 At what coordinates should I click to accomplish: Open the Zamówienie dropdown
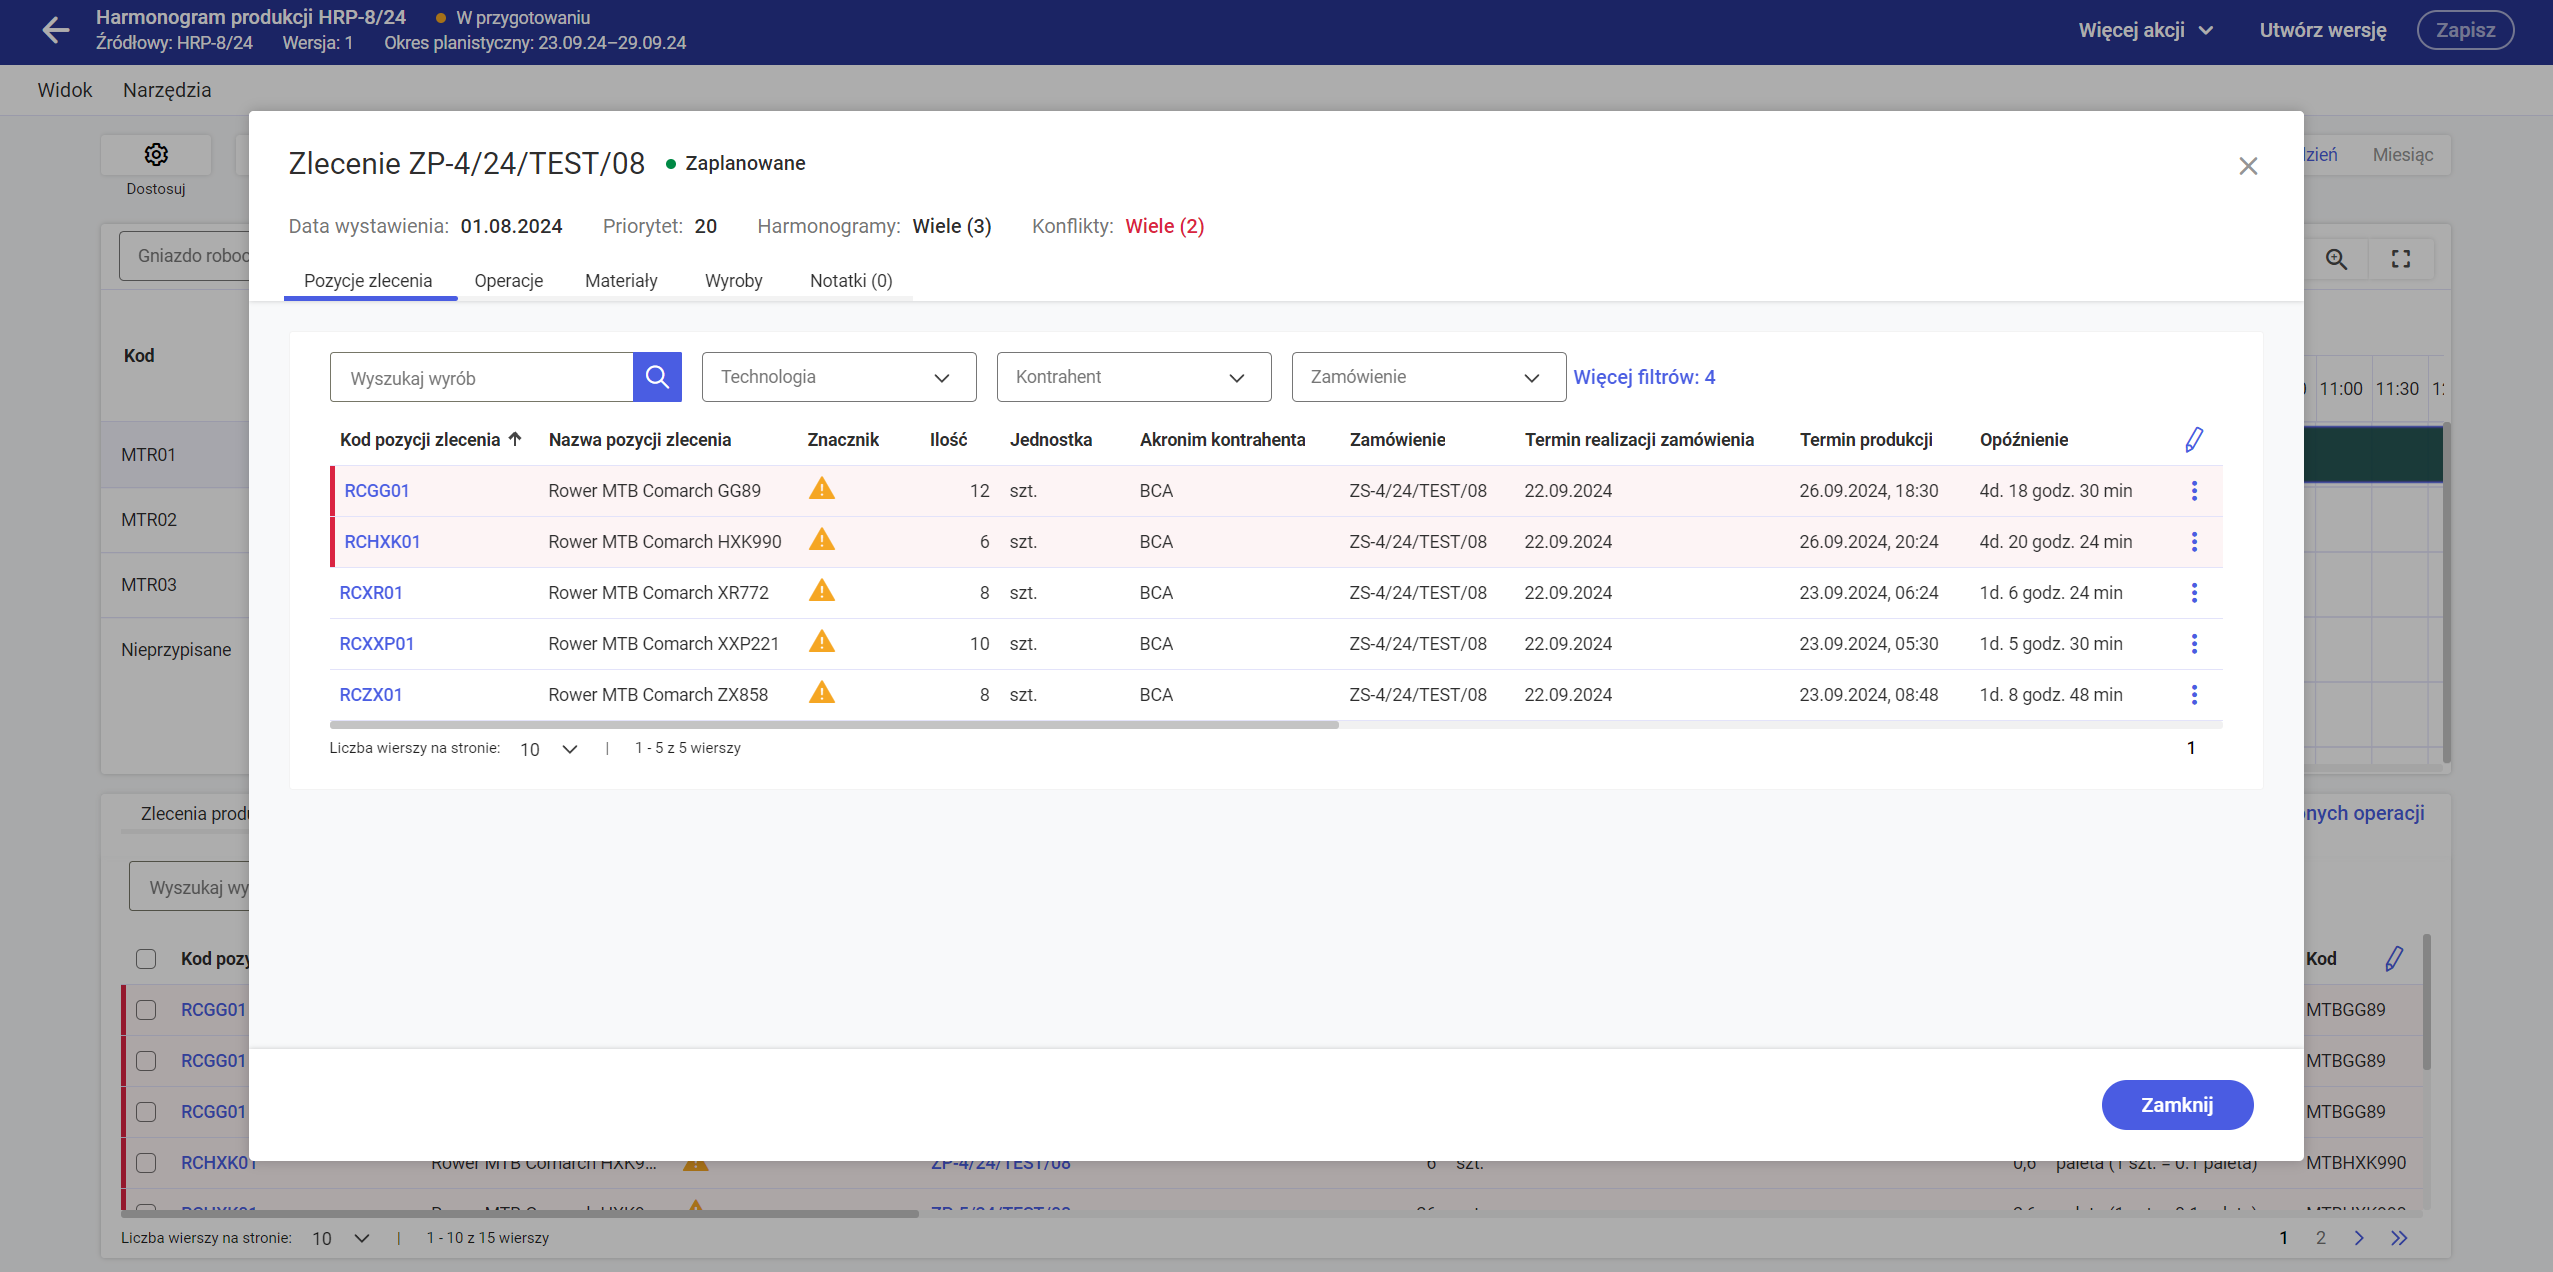click(x=1429, y=377)
